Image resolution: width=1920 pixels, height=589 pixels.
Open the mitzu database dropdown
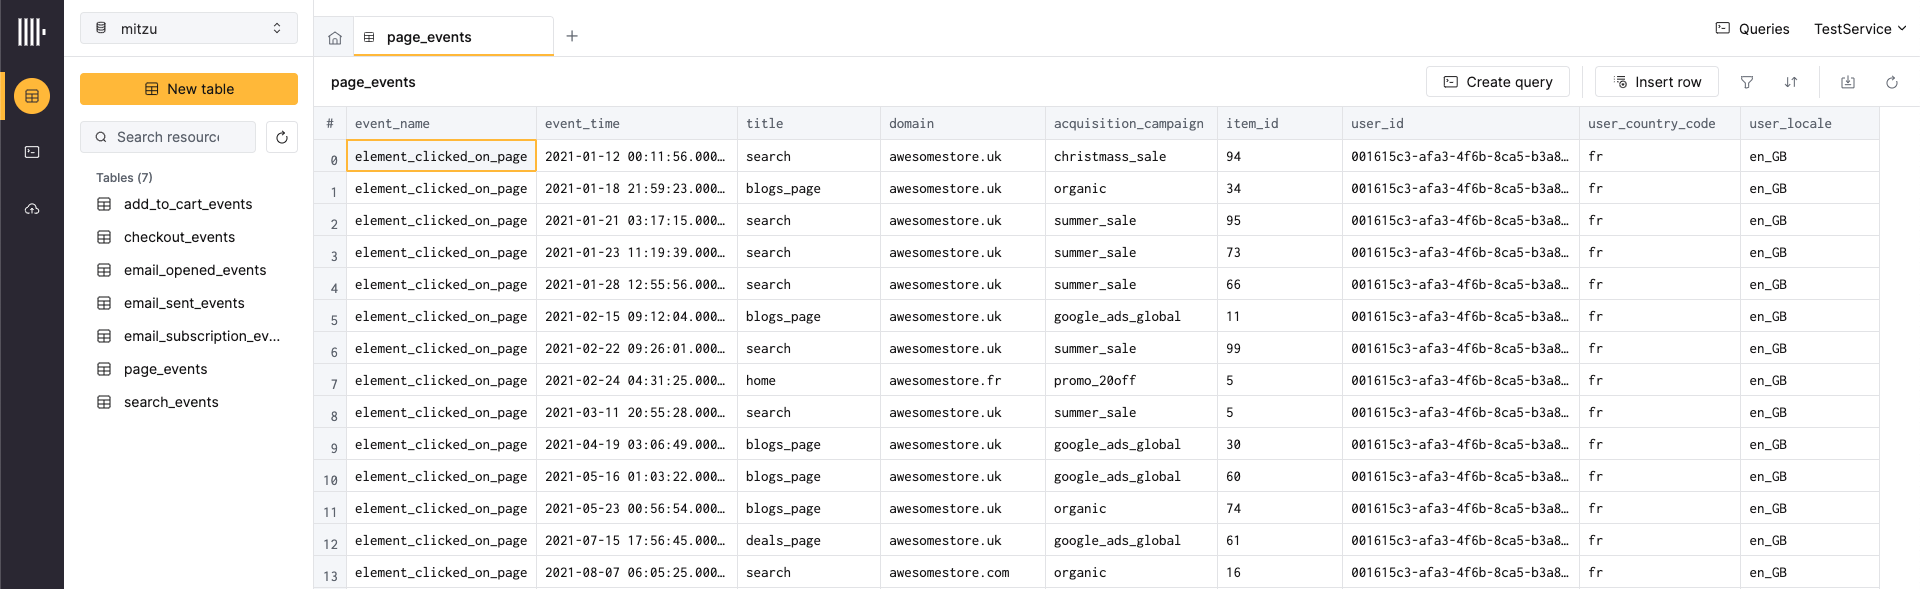[189, 29]
